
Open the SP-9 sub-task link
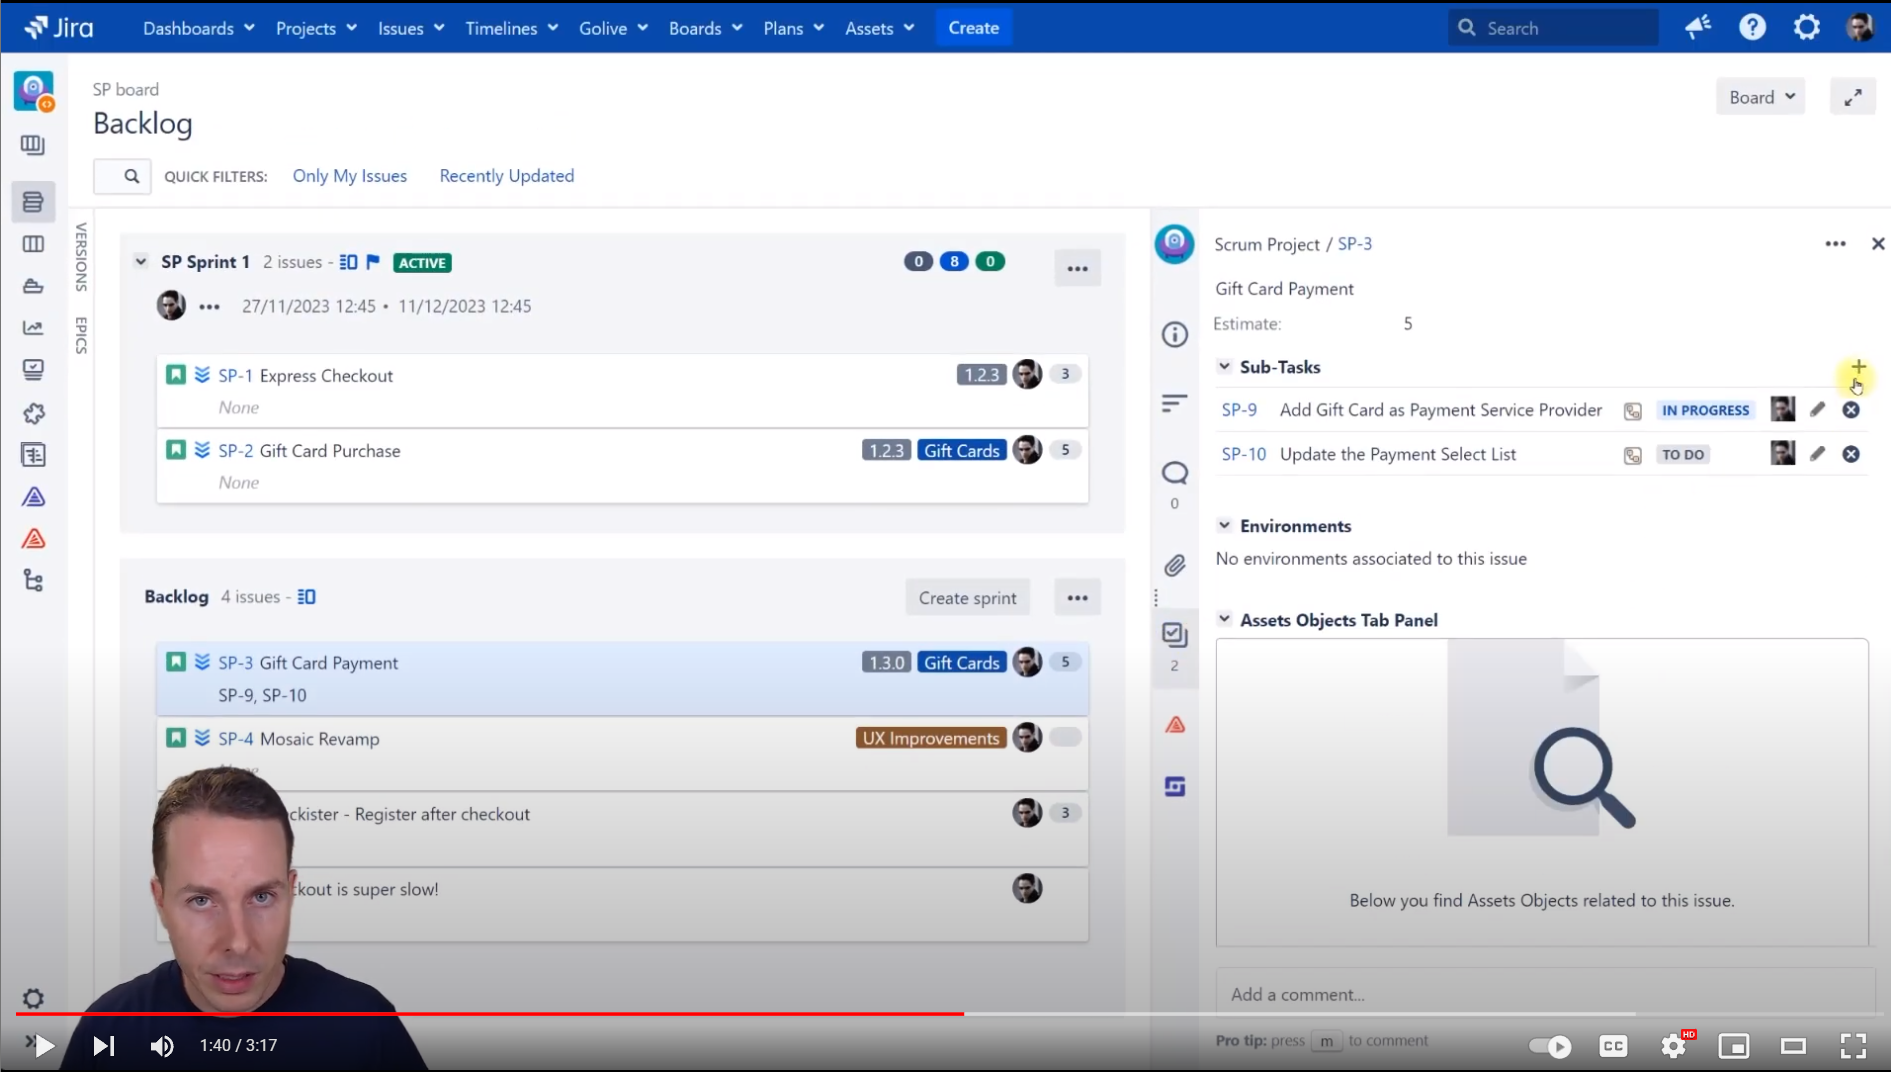pos(1239,410)
